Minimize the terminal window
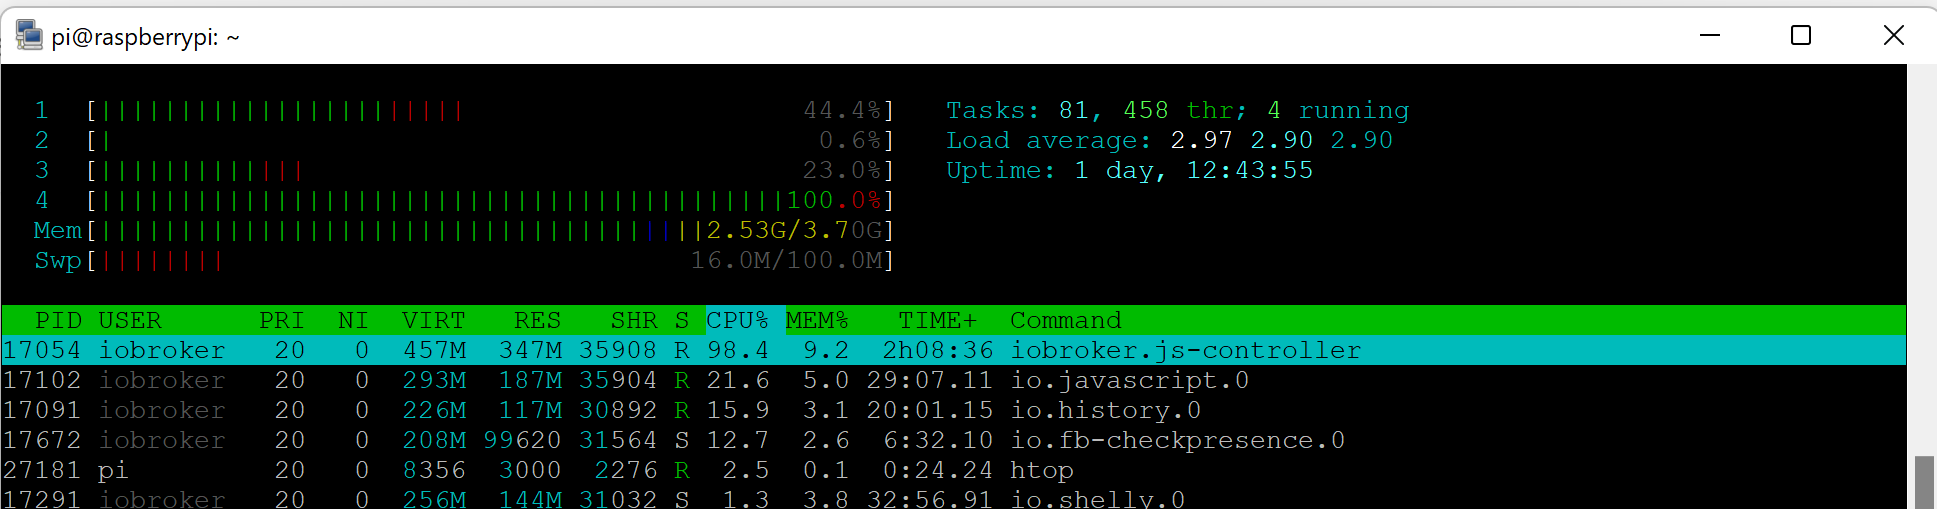Image resolution: width=1937 pixels, height=509 pixels. point(1710,35)
